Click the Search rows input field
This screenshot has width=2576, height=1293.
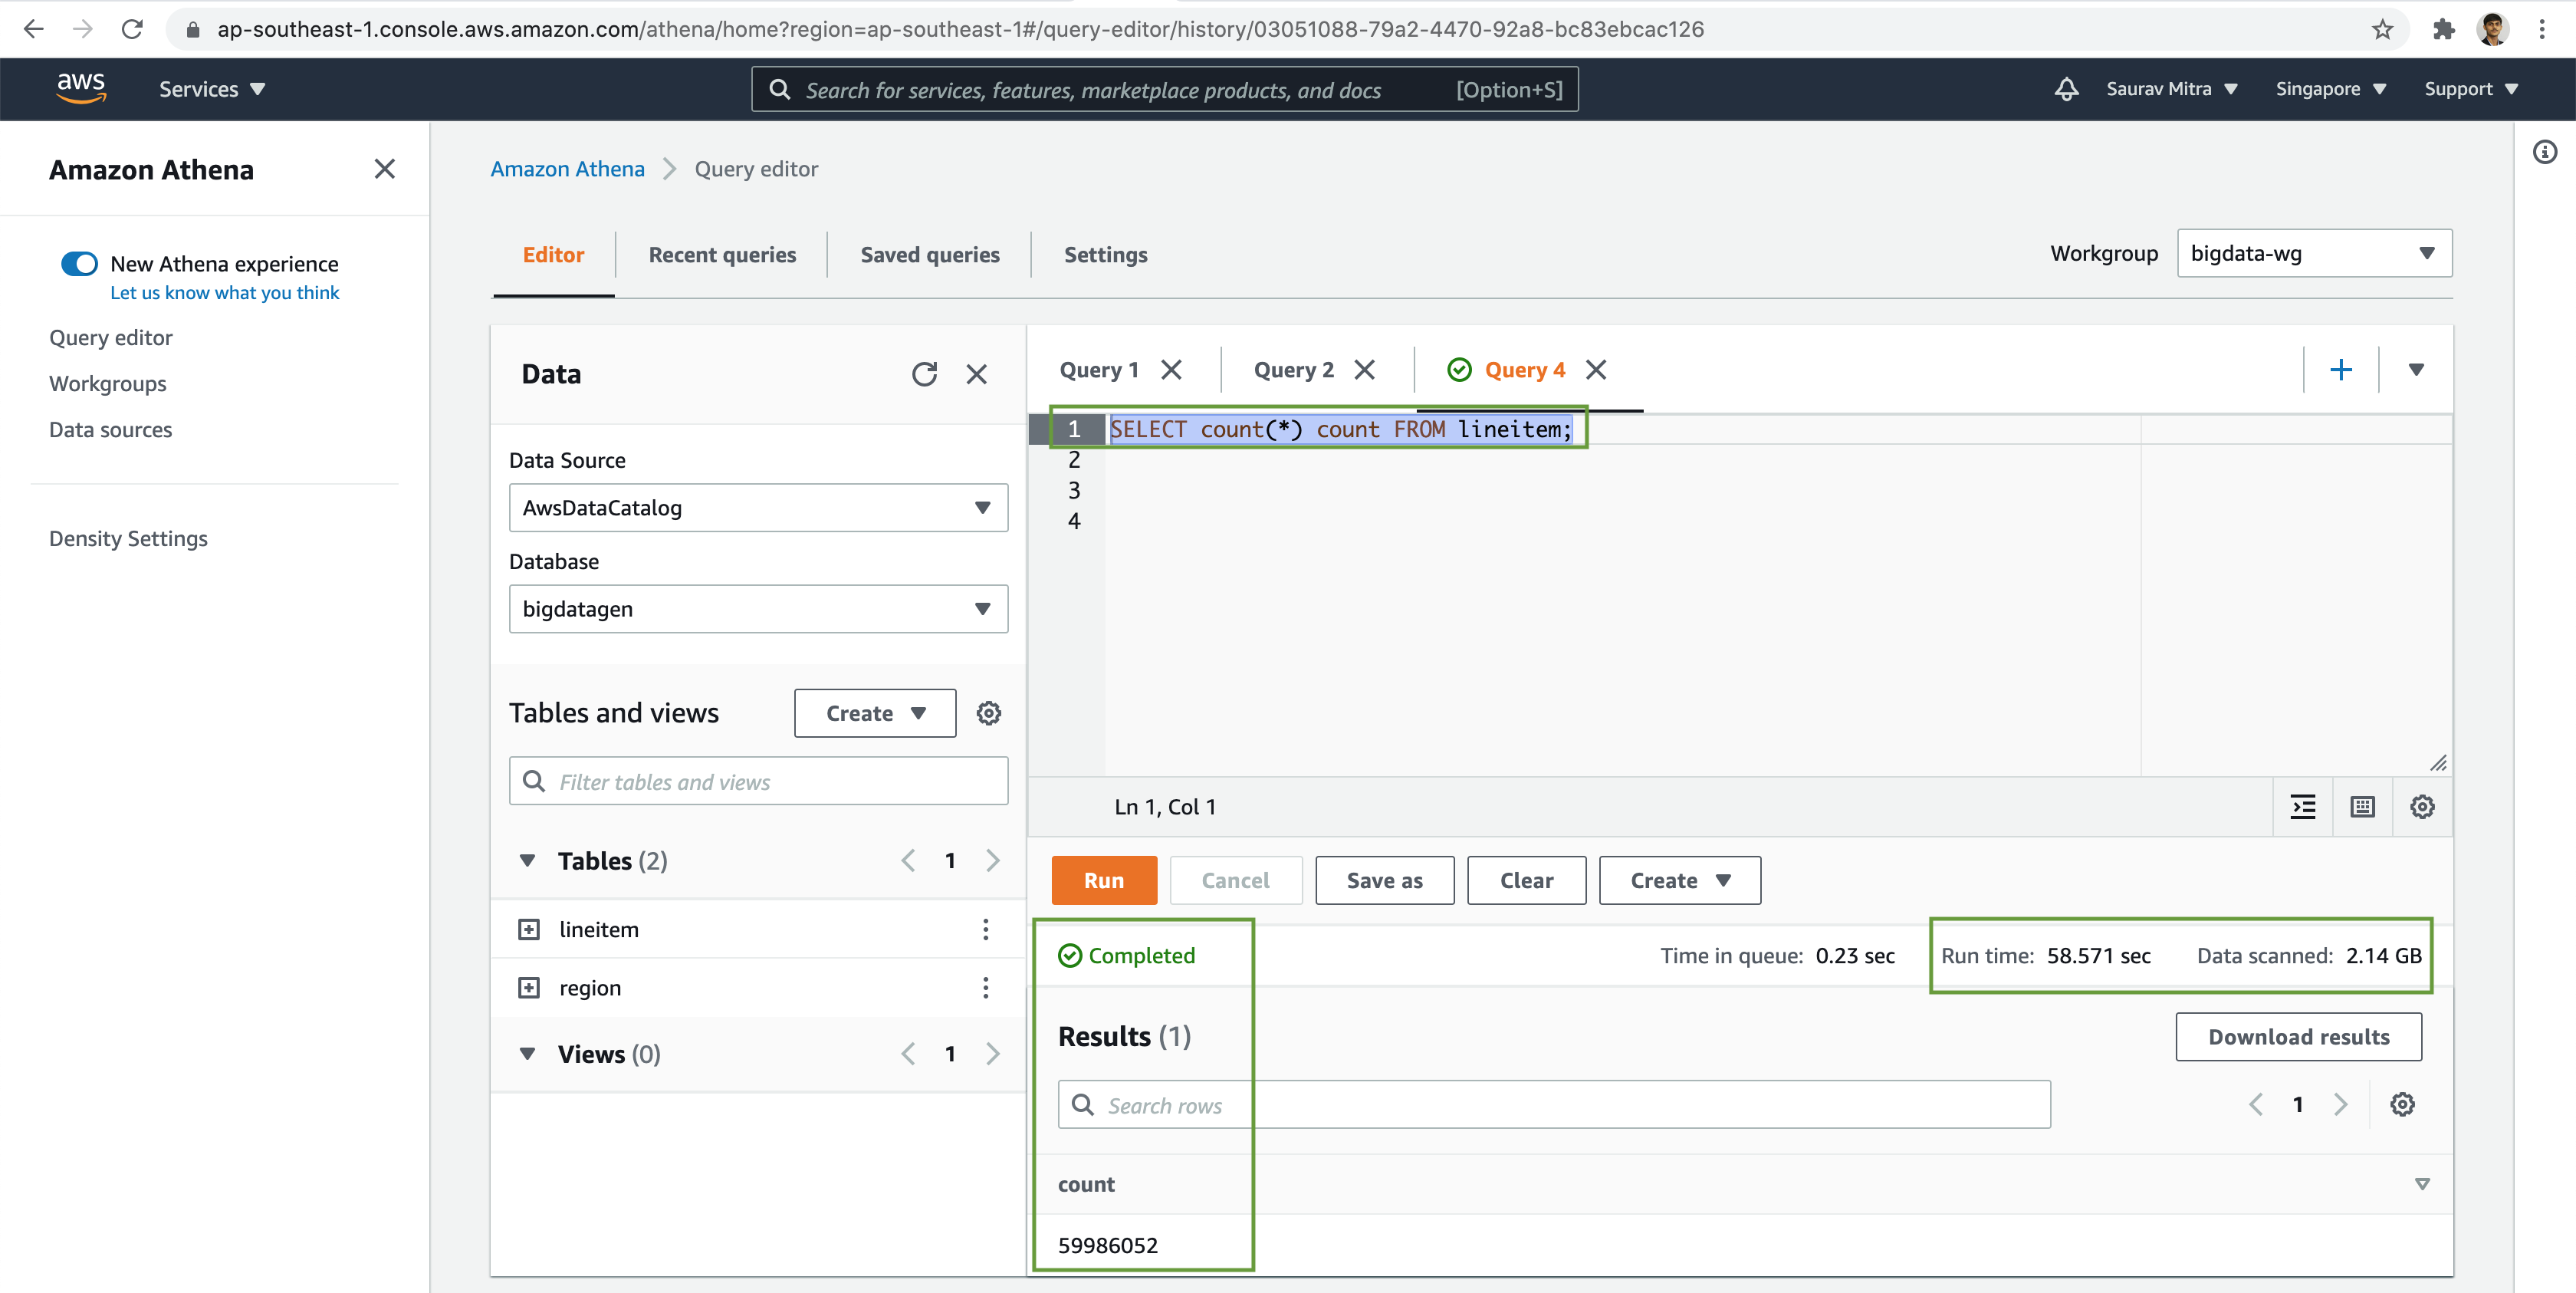1553,1105
